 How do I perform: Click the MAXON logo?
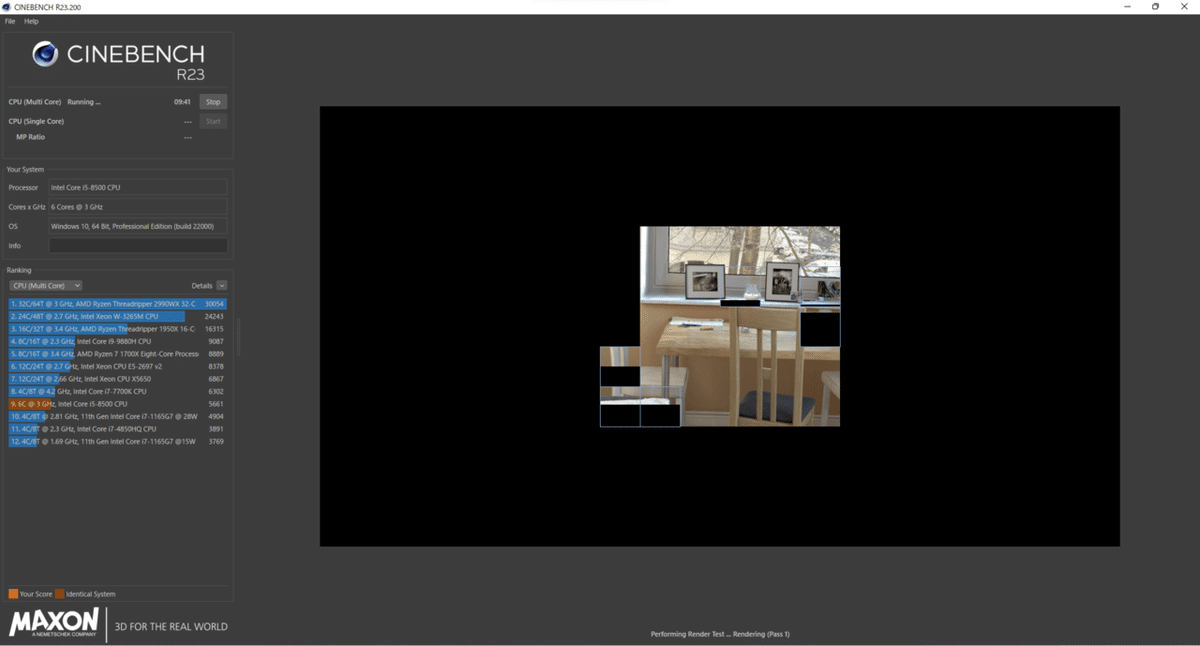54,623
